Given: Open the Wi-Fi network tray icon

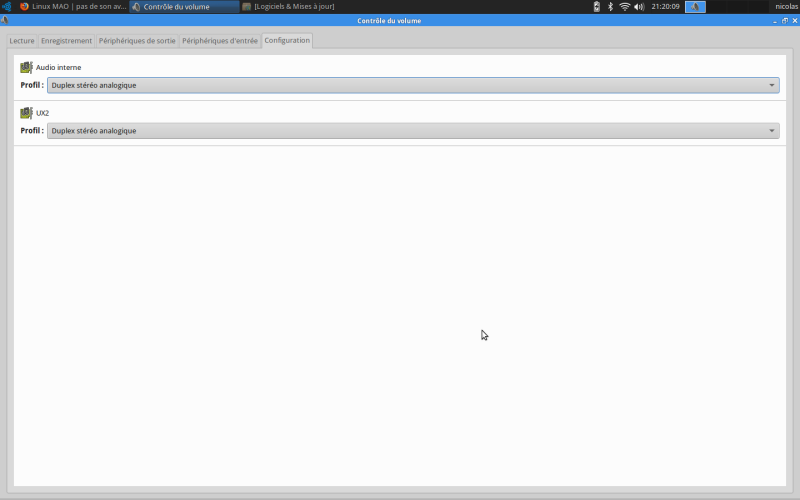Looking at the screenshot, I should 624,7.
